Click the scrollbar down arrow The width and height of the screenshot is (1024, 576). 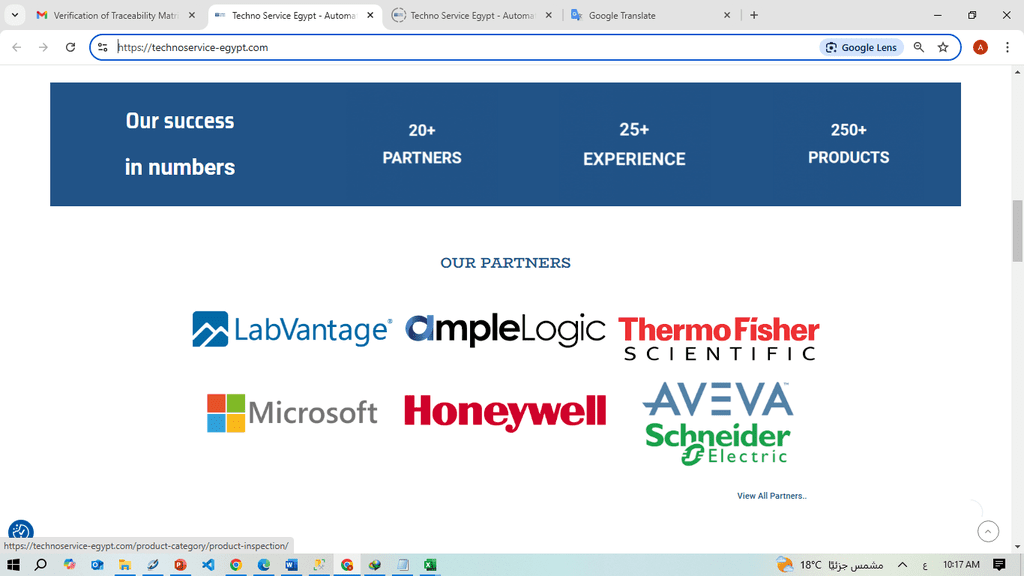pyautogui.click(x=1017, y=547)
